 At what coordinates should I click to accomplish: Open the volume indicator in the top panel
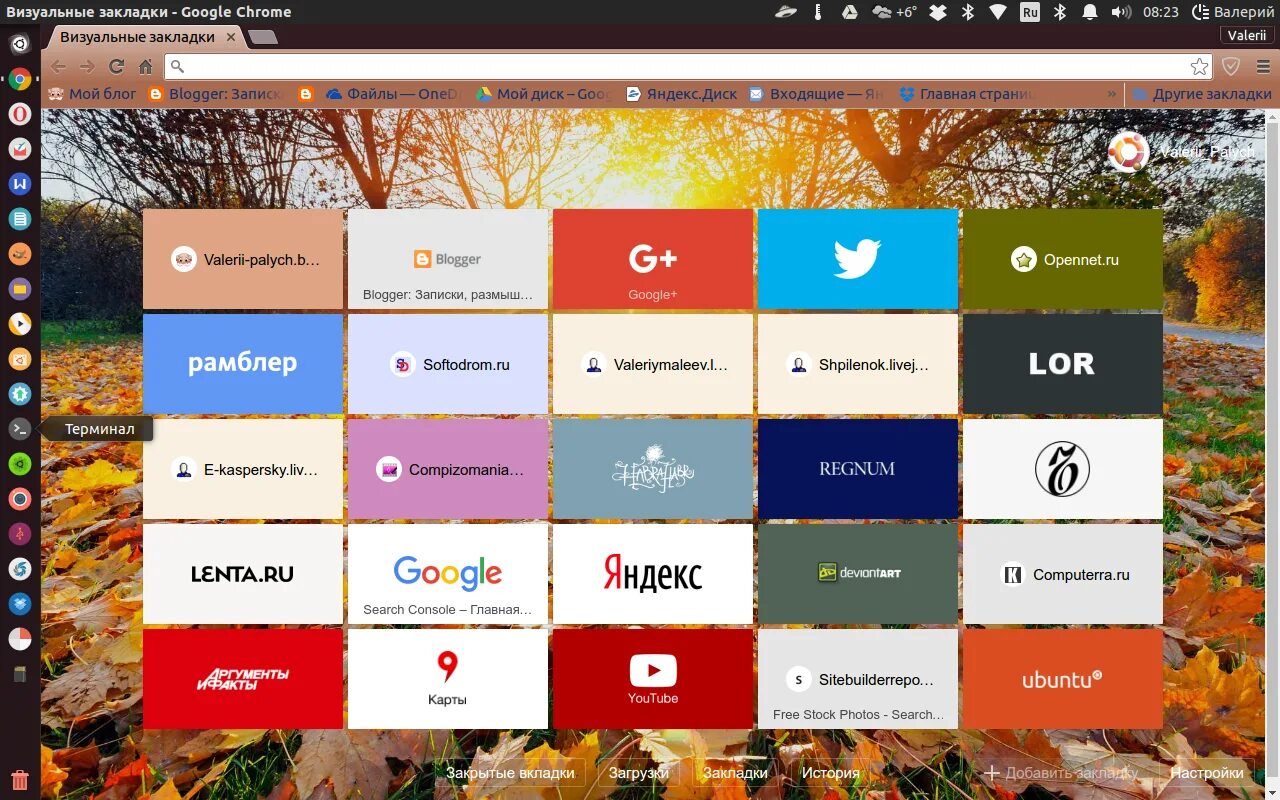click(1121, 12)
